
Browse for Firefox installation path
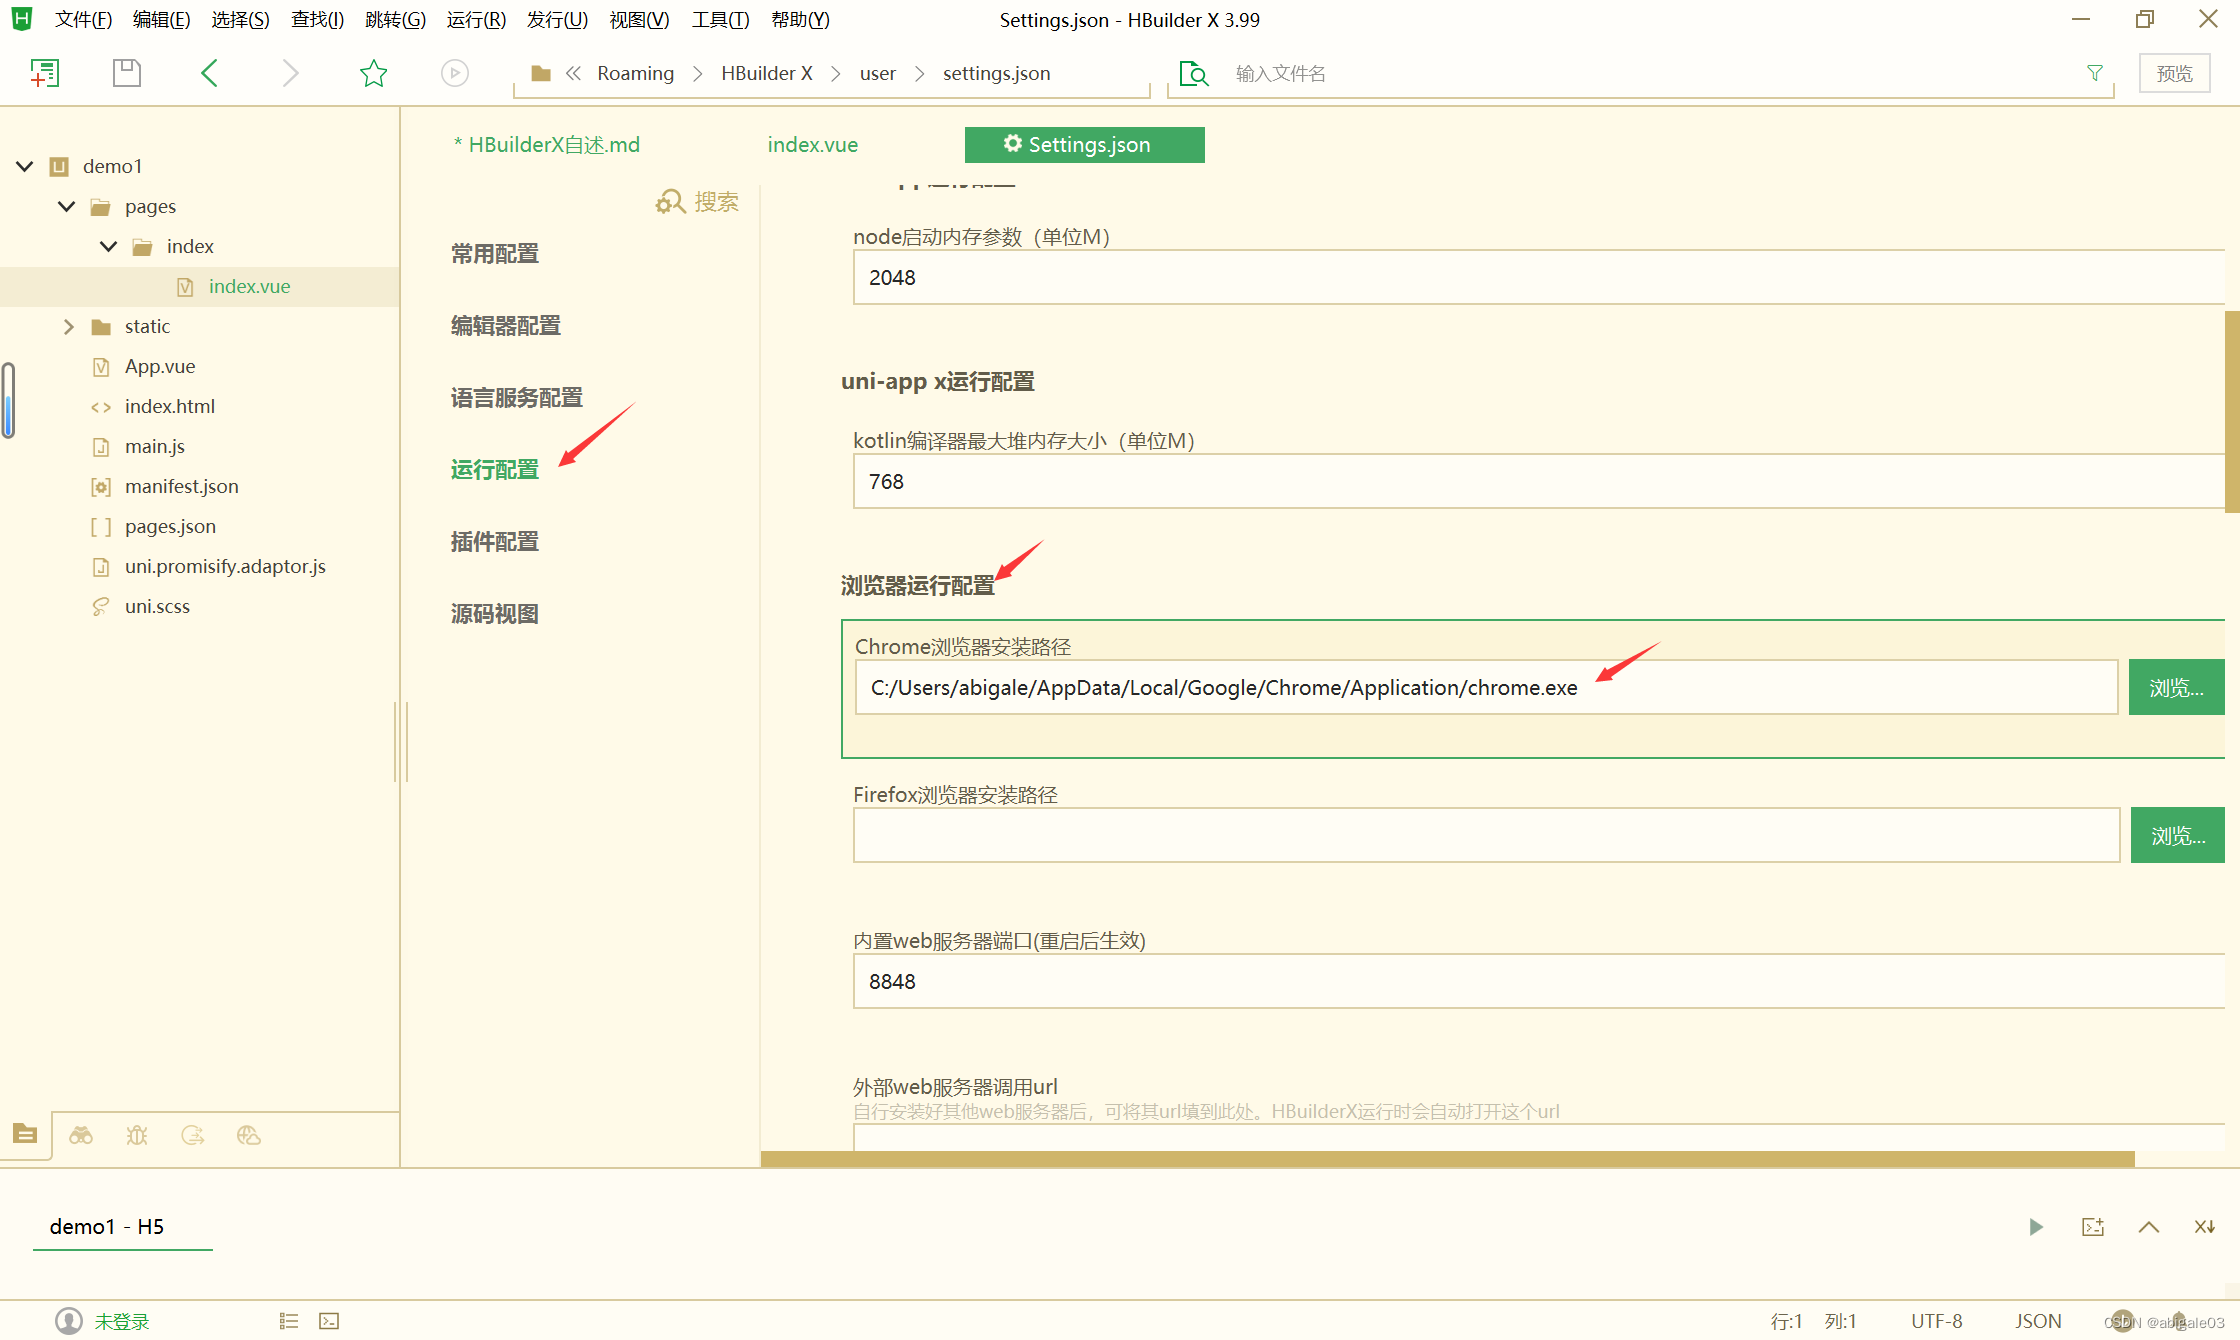pos(2177,835)
